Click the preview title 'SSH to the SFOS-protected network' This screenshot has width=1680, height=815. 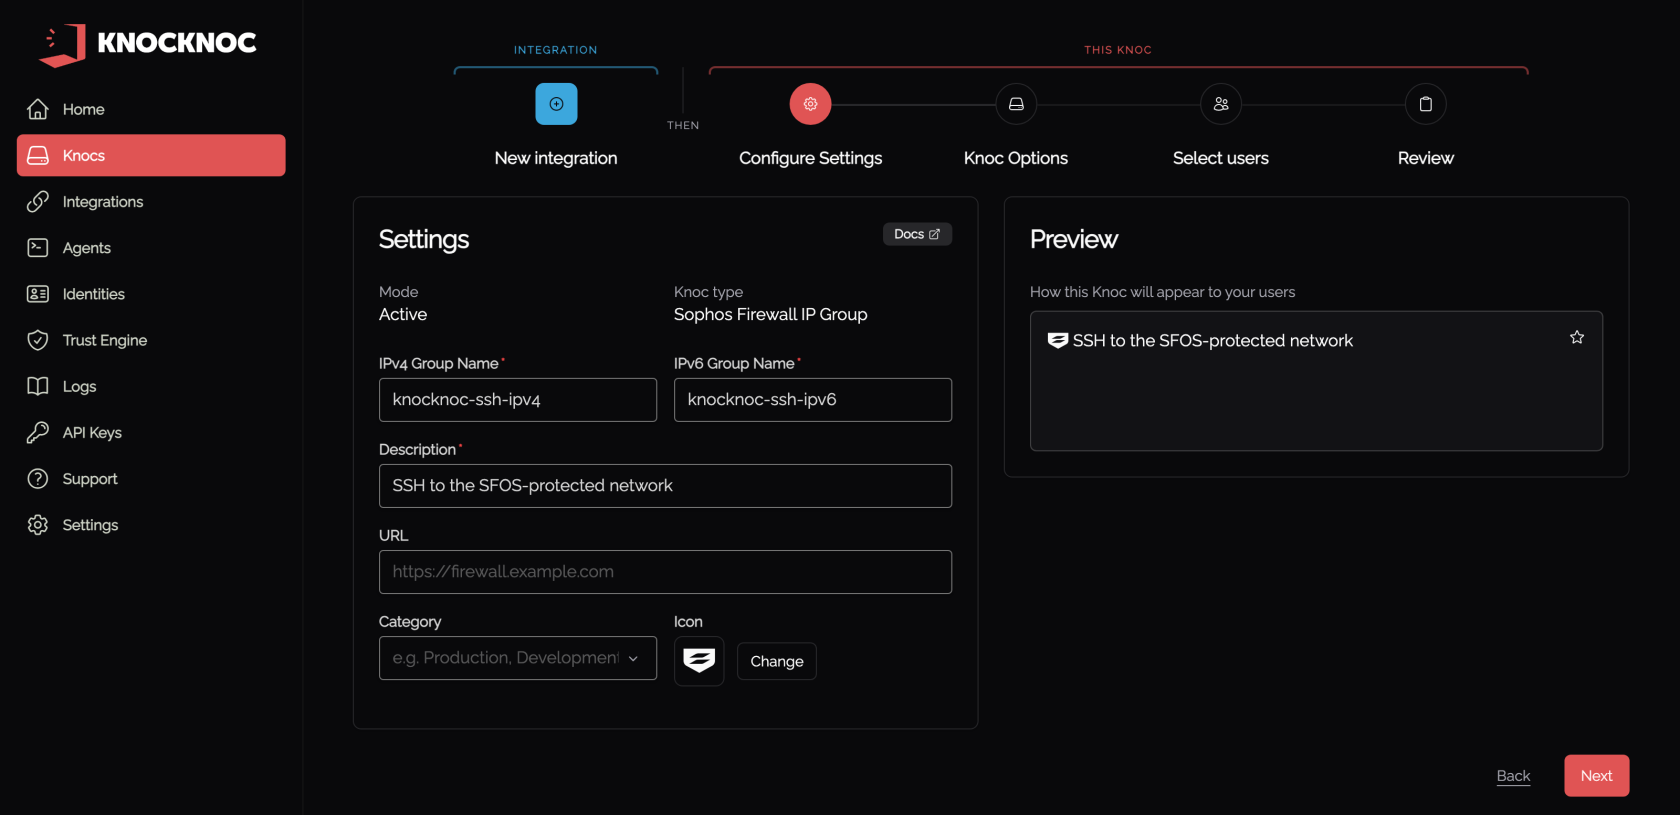(x=1213, y=341)
